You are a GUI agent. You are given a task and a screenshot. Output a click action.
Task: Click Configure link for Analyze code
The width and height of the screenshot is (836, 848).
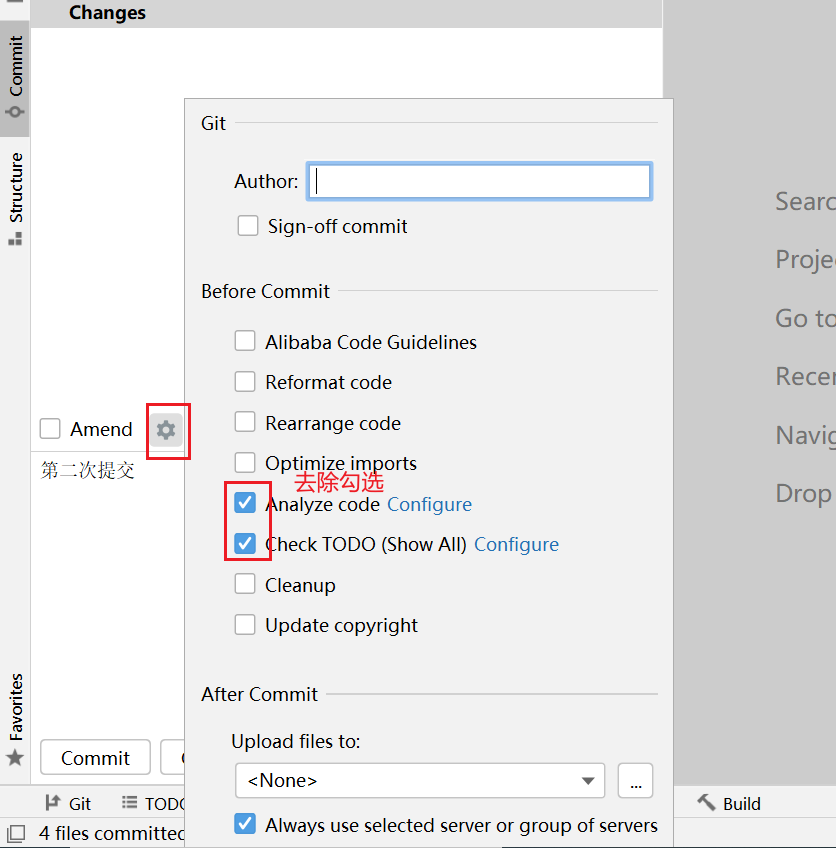(x=429, y=504)
